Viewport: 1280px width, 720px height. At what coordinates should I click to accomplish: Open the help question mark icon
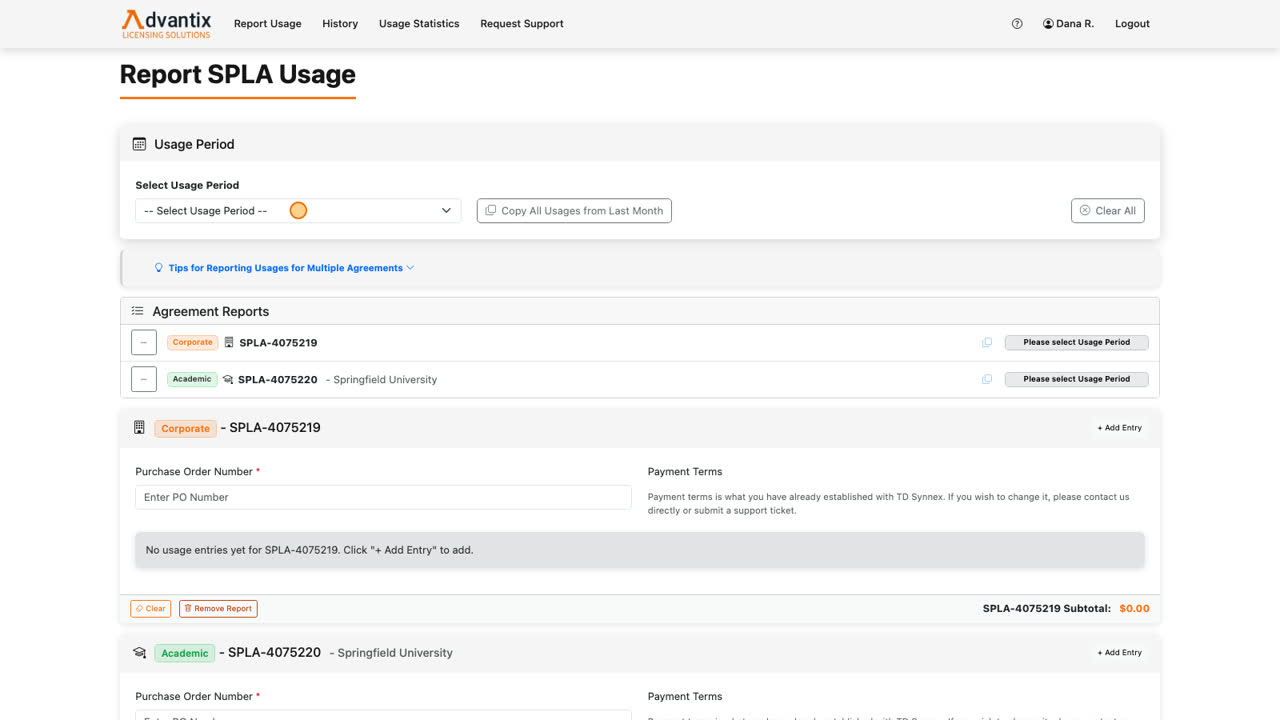coord(1017,24)
